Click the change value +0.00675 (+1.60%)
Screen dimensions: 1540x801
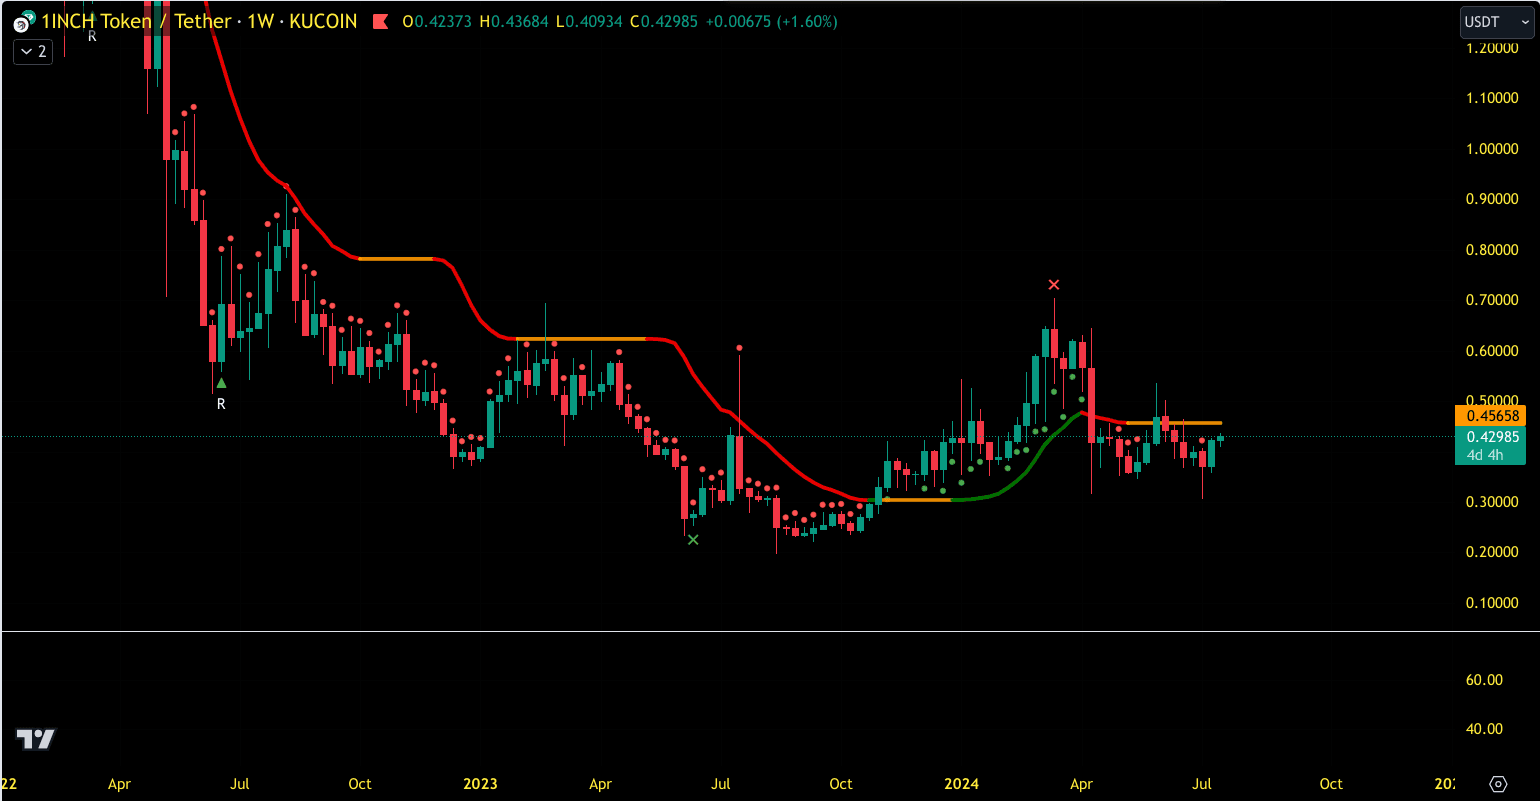[772, 22]
